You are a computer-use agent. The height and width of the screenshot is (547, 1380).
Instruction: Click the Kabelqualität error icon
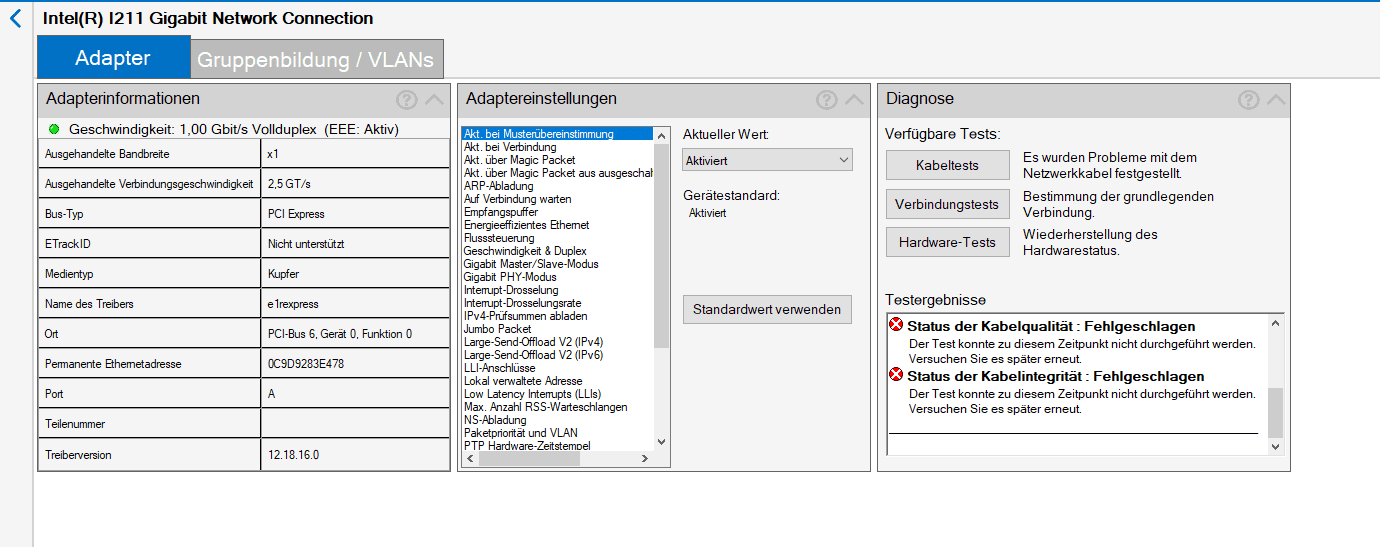[896, 325]
